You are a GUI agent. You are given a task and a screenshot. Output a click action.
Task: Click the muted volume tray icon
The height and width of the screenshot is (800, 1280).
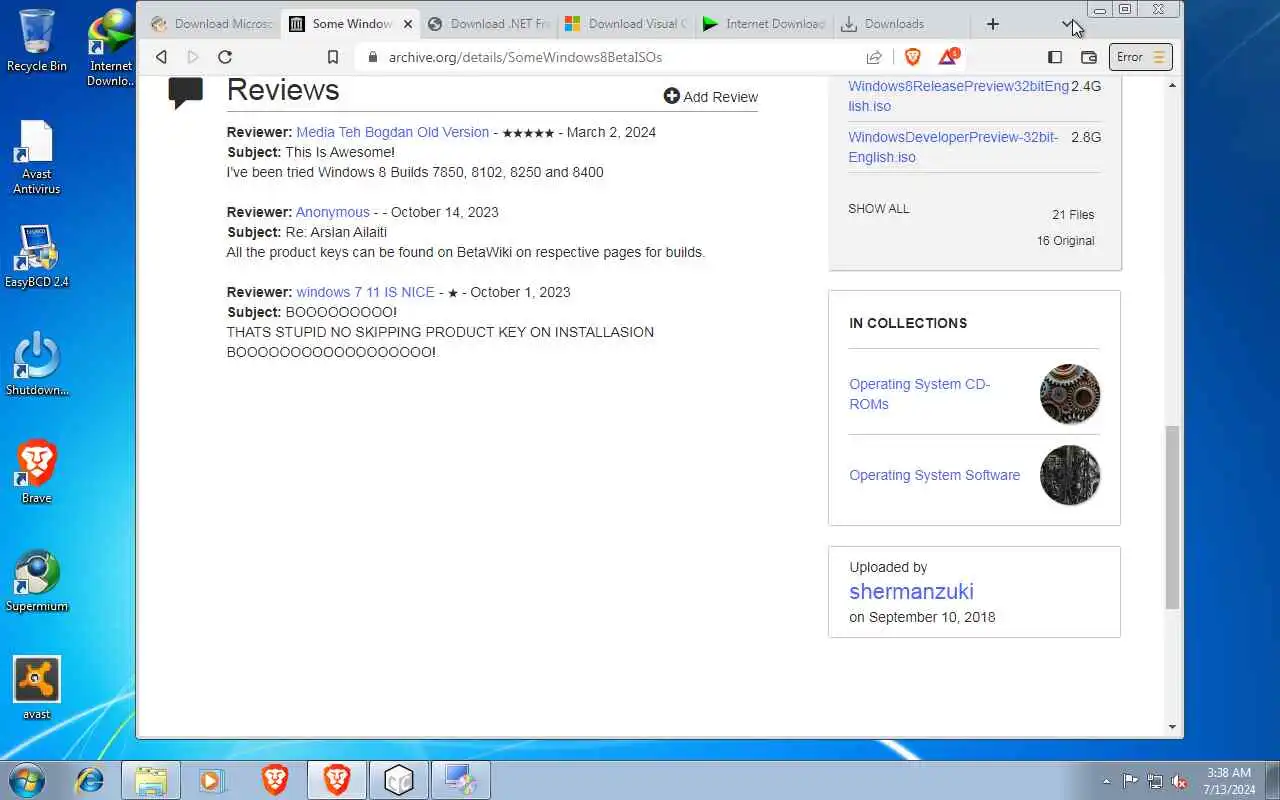[x=1180, y=781]
